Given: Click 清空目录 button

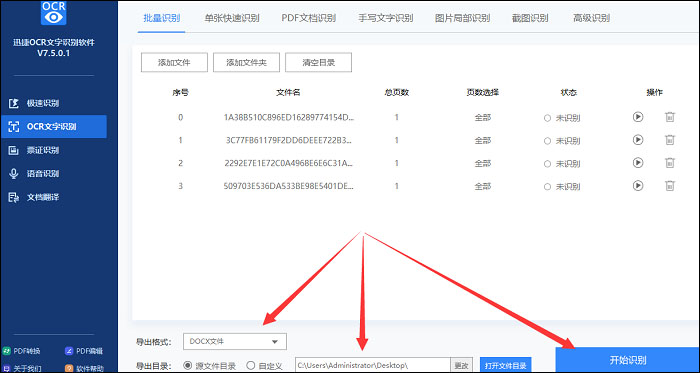Looking at the screenshot, I should (x=318, y=62).
